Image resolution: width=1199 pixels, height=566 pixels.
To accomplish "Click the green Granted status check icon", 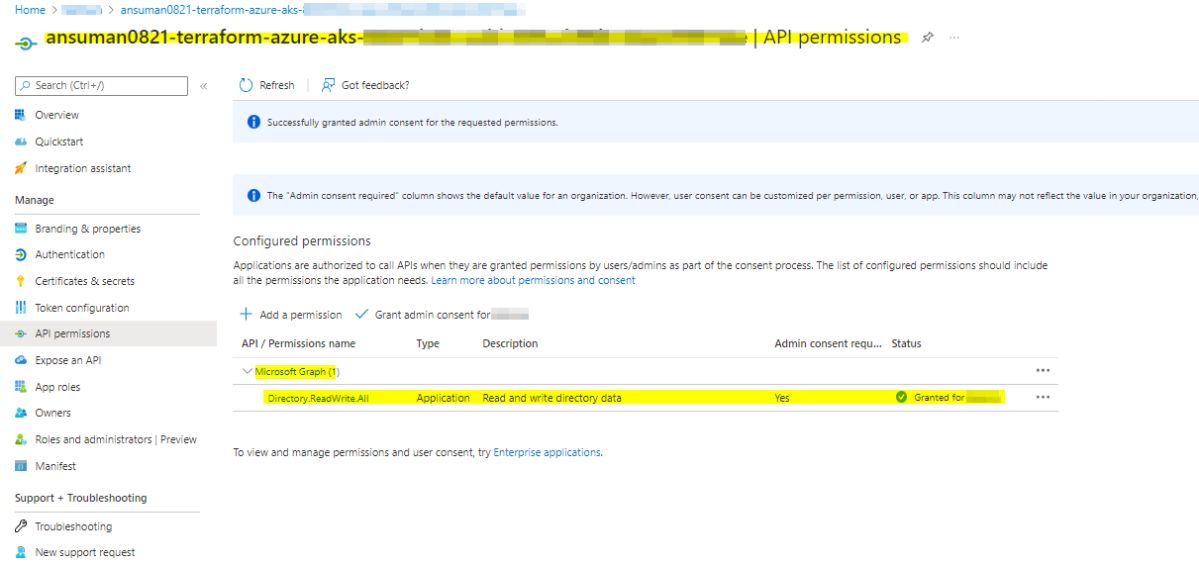I will (902, 398).
